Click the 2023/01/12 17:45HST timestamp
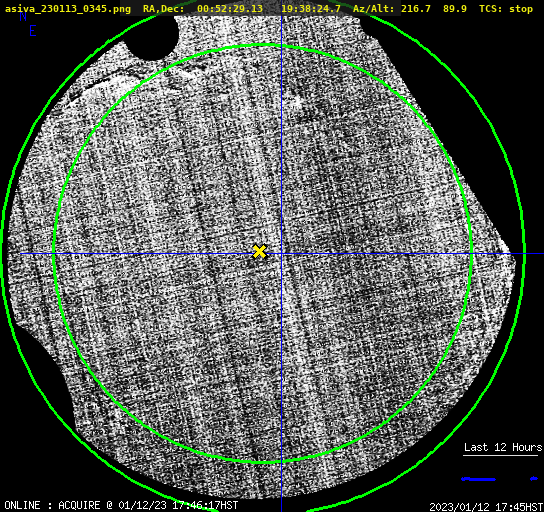 (x=486, y=507)
